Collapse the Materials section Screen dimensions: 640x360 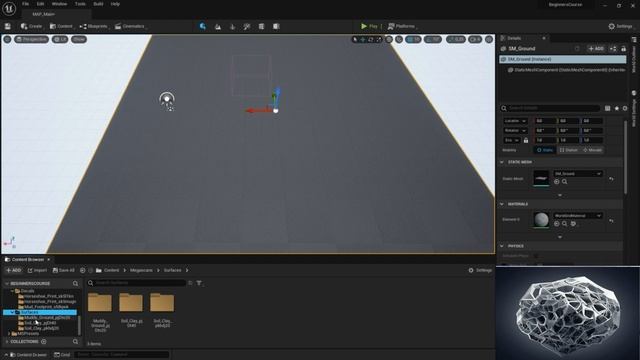coord(502,204)
